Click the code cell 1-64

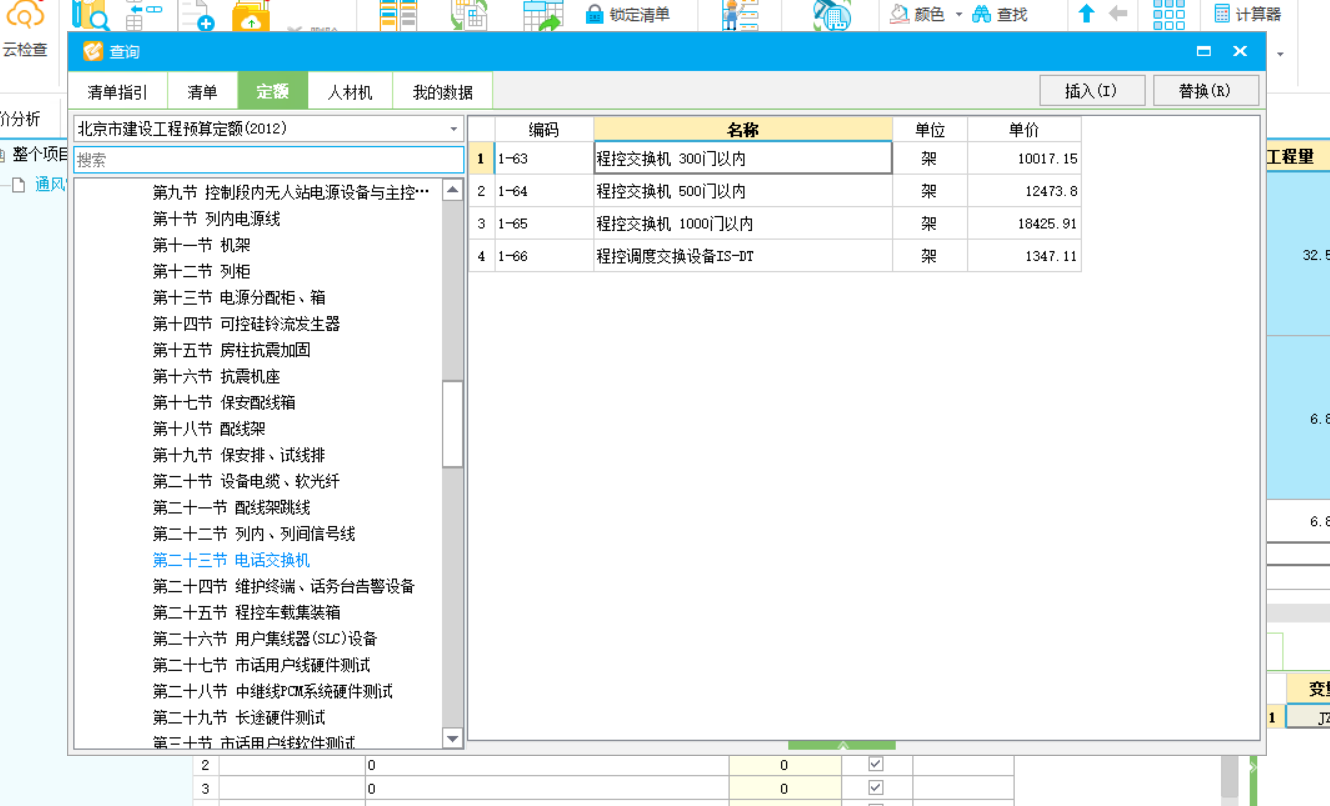pyautogui.click(x=544, y=191)
